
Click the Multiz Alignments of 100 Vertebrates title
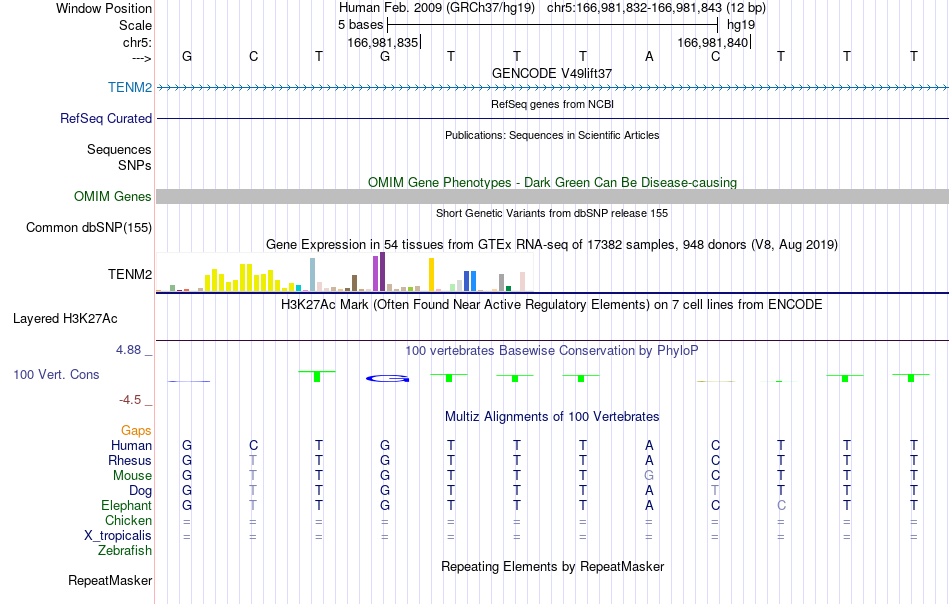pos(552,416)
